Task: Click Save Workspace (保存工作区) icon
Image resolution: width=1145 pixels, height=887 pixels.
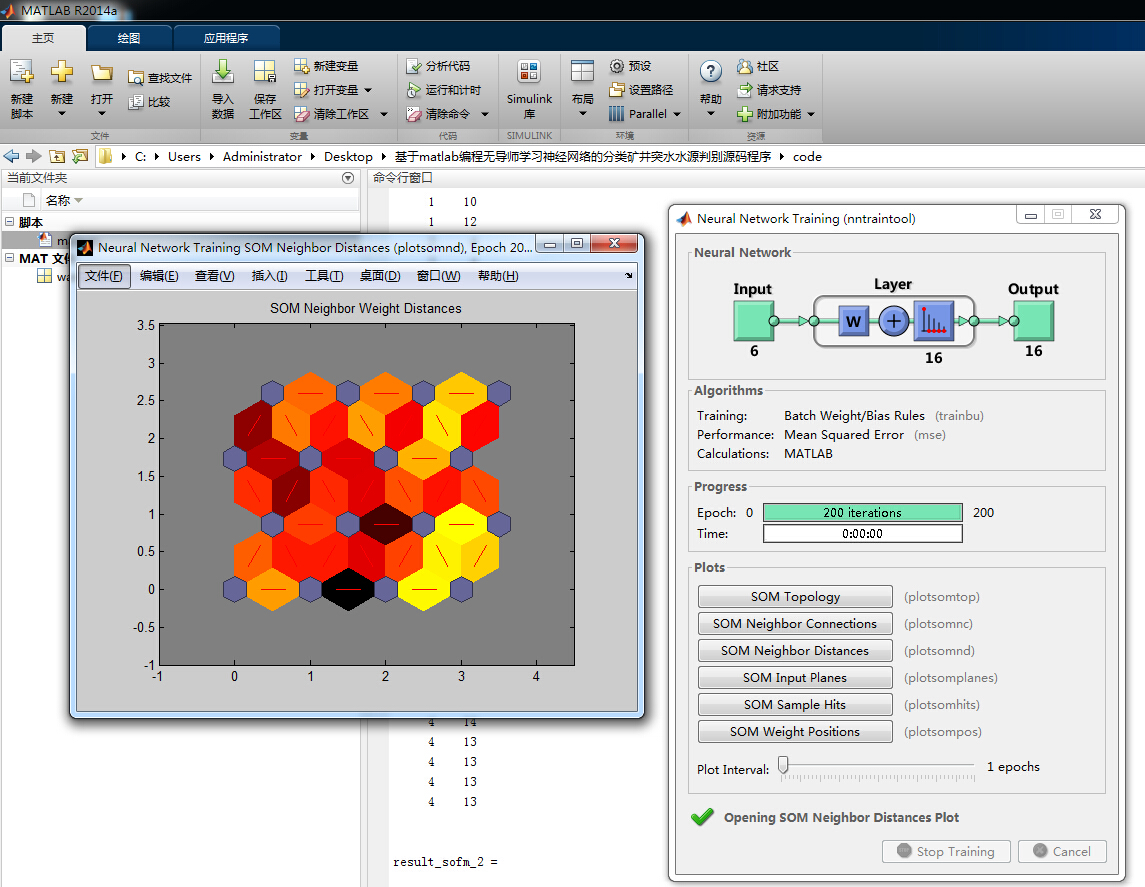Action: 264,72
